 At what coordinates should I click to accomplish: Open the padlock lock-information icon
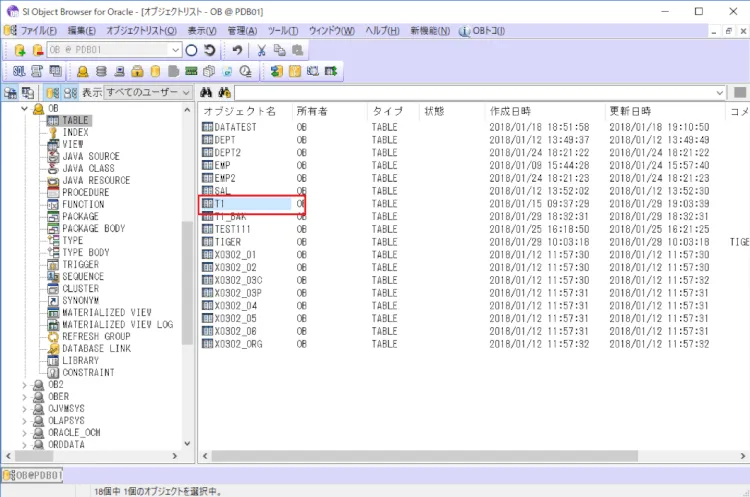[137, 71]
